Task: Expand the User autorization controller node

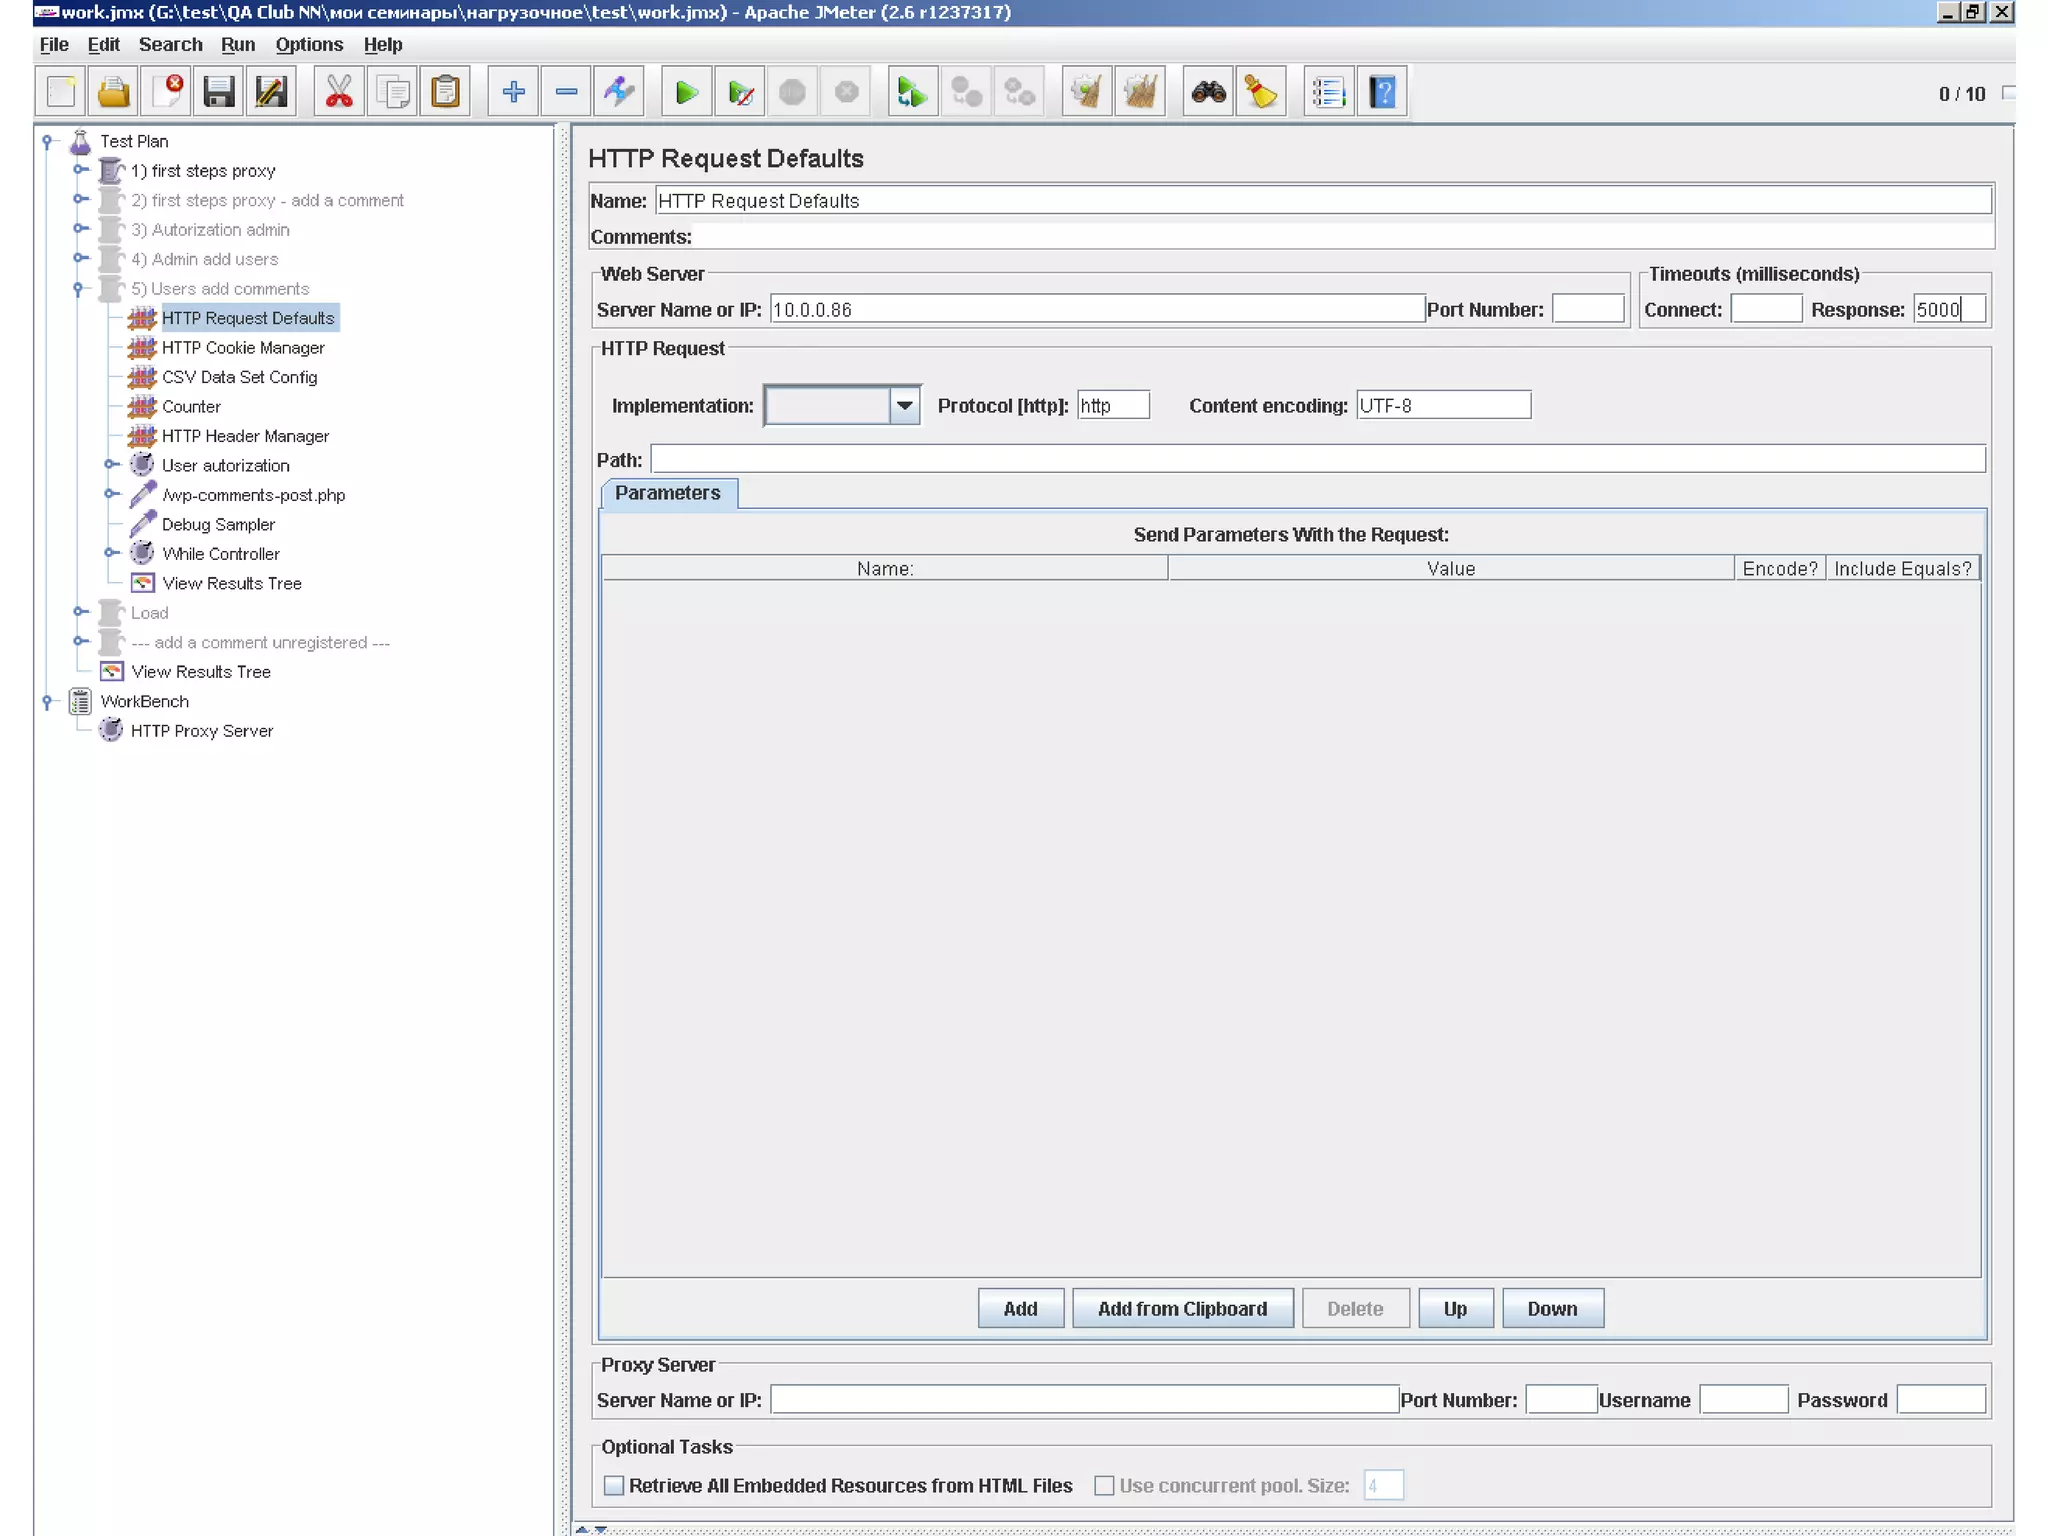Action: 111,465
